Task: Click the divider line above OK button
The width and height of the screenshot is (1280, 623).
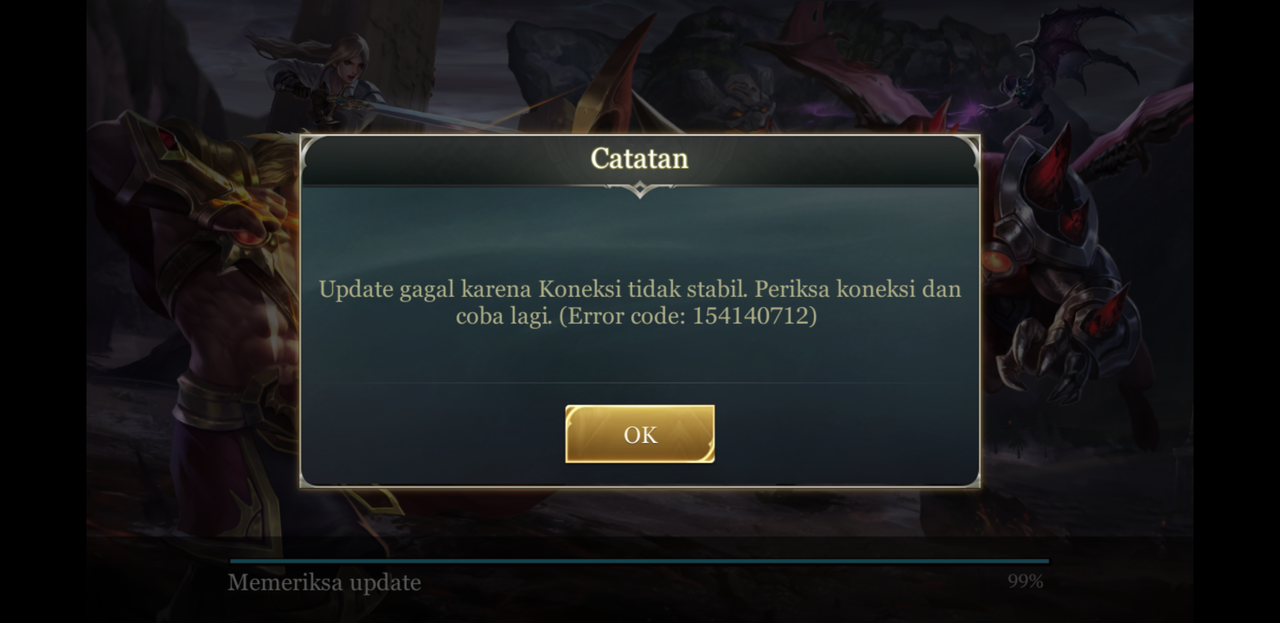Action: pos(640,382)
